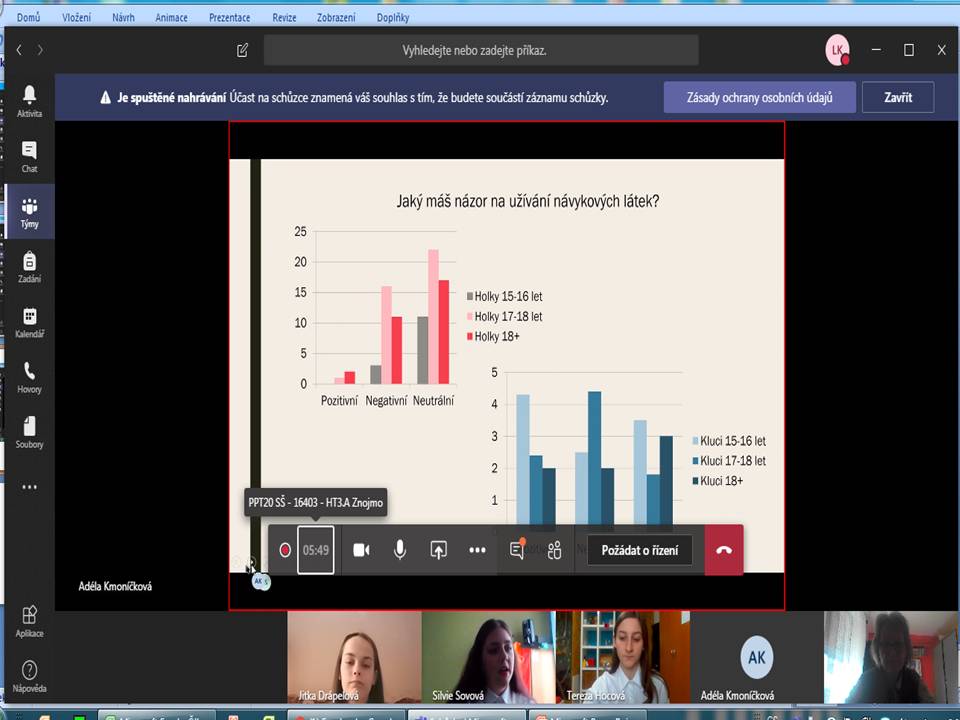Mute or unmute the microphone
The height and width of the screenshot is (720, 960).
(x=400, y=550)
